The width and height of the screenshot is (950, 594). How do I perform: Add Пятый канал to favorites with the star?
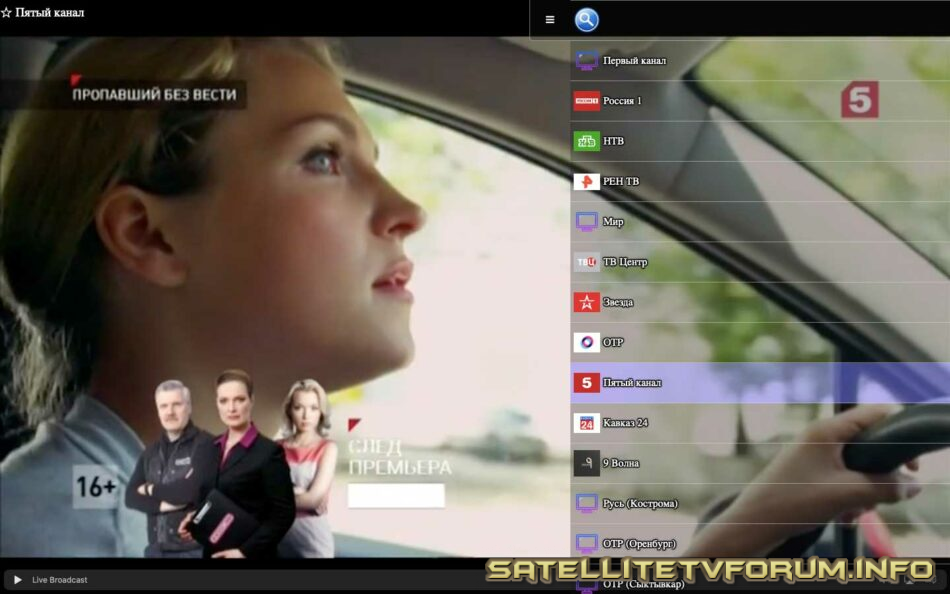[x=6, y=12]
